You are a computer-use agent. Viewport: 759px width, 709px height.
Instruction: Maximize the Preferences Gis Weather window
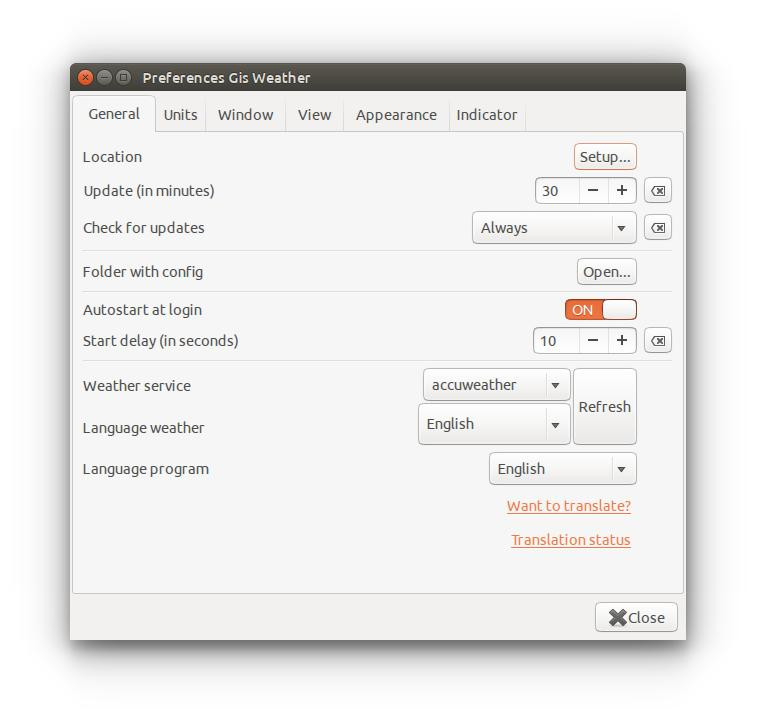(x=124, y=77)
